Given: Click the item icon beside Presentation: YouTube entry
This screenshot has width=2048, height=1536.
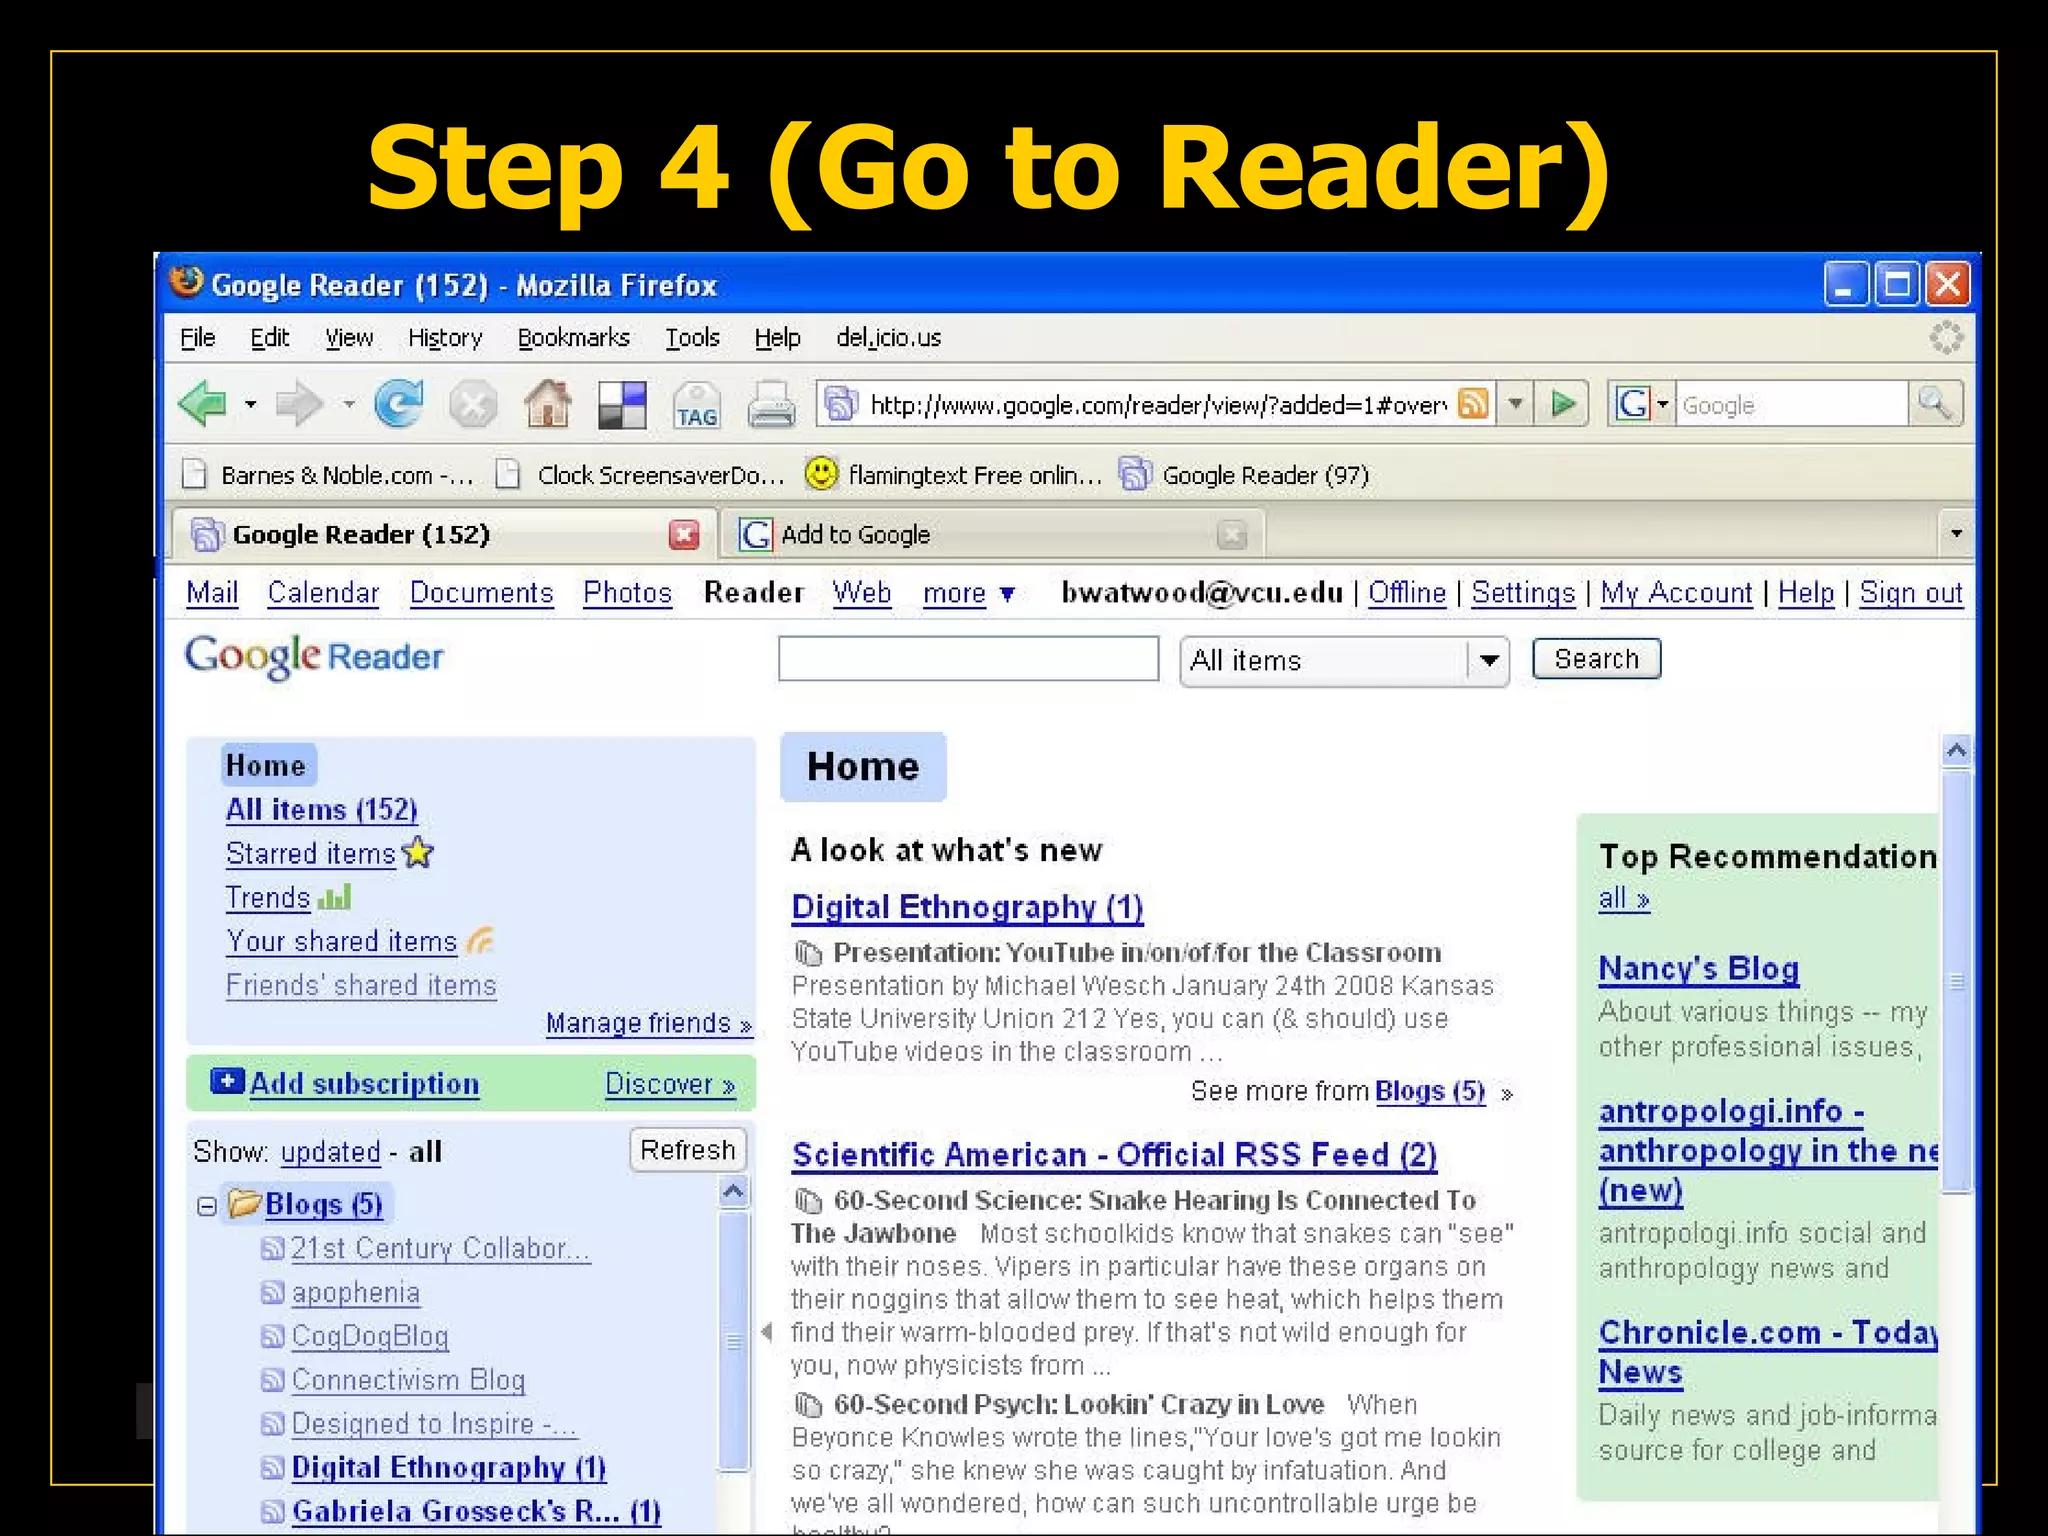Looking at the screenshot, I should click(808, 952).
